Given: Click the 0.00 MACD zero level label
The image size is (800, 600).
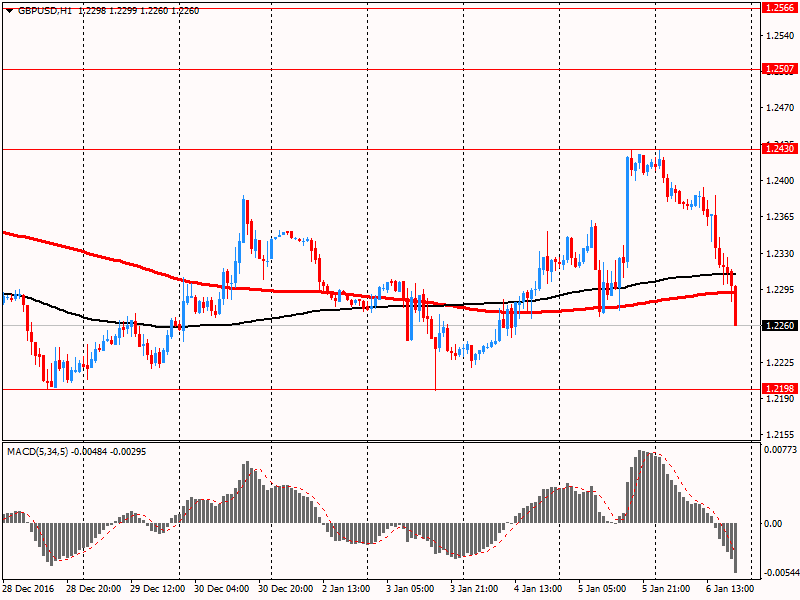Looking at the screenshot, I should 772,524.
